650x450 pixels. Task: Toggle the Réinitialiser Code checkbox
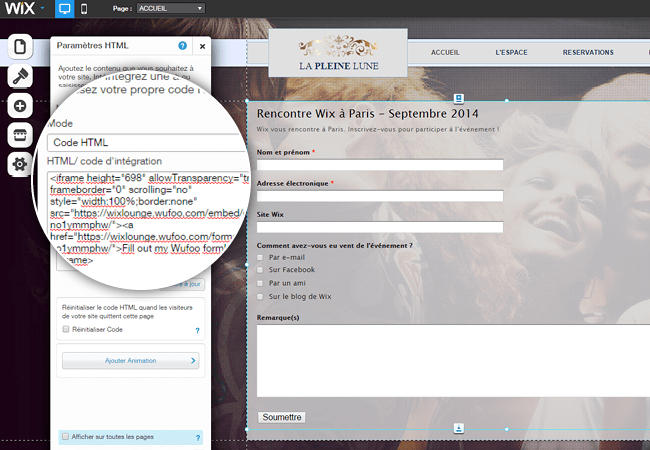pos(65,329)
